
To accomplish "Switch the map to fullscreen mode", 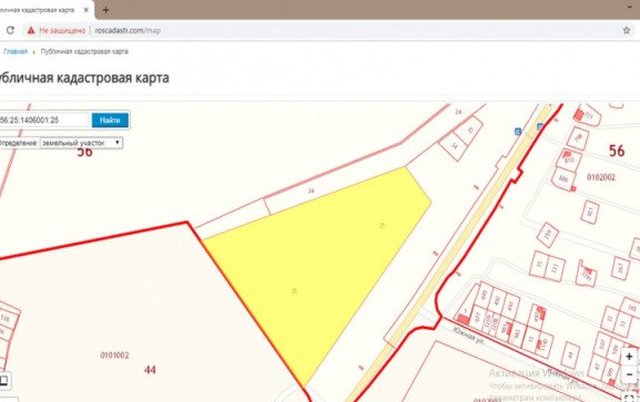I will (629, 397).
